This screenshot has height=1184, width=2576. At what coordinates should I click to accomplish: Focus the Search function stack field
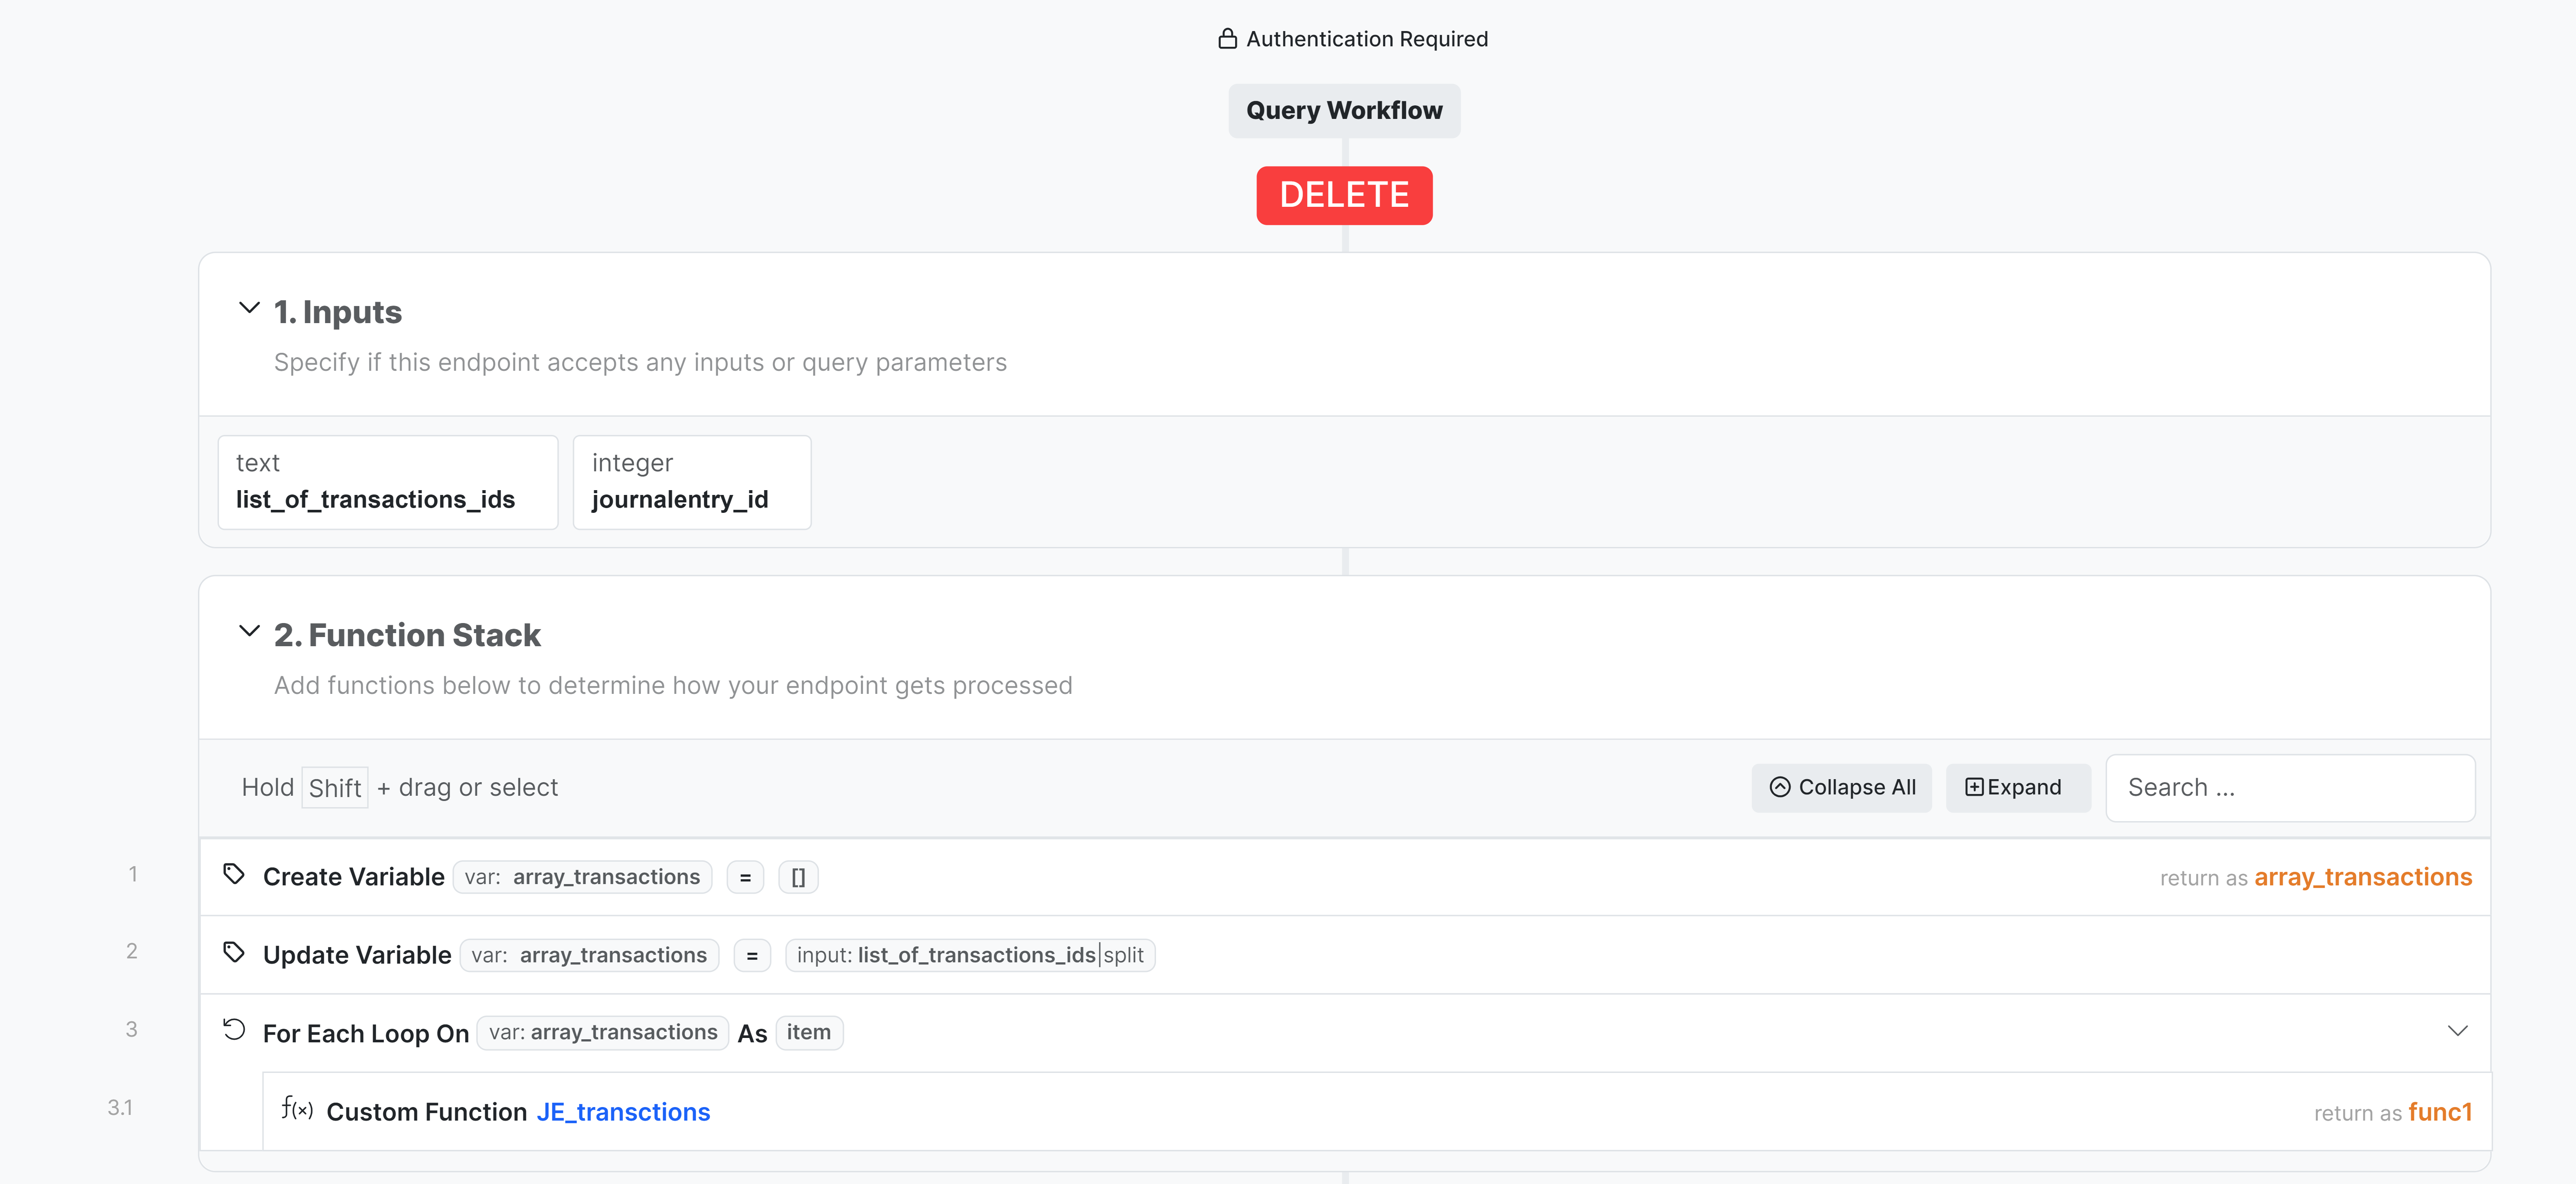tap(2290, 788)
